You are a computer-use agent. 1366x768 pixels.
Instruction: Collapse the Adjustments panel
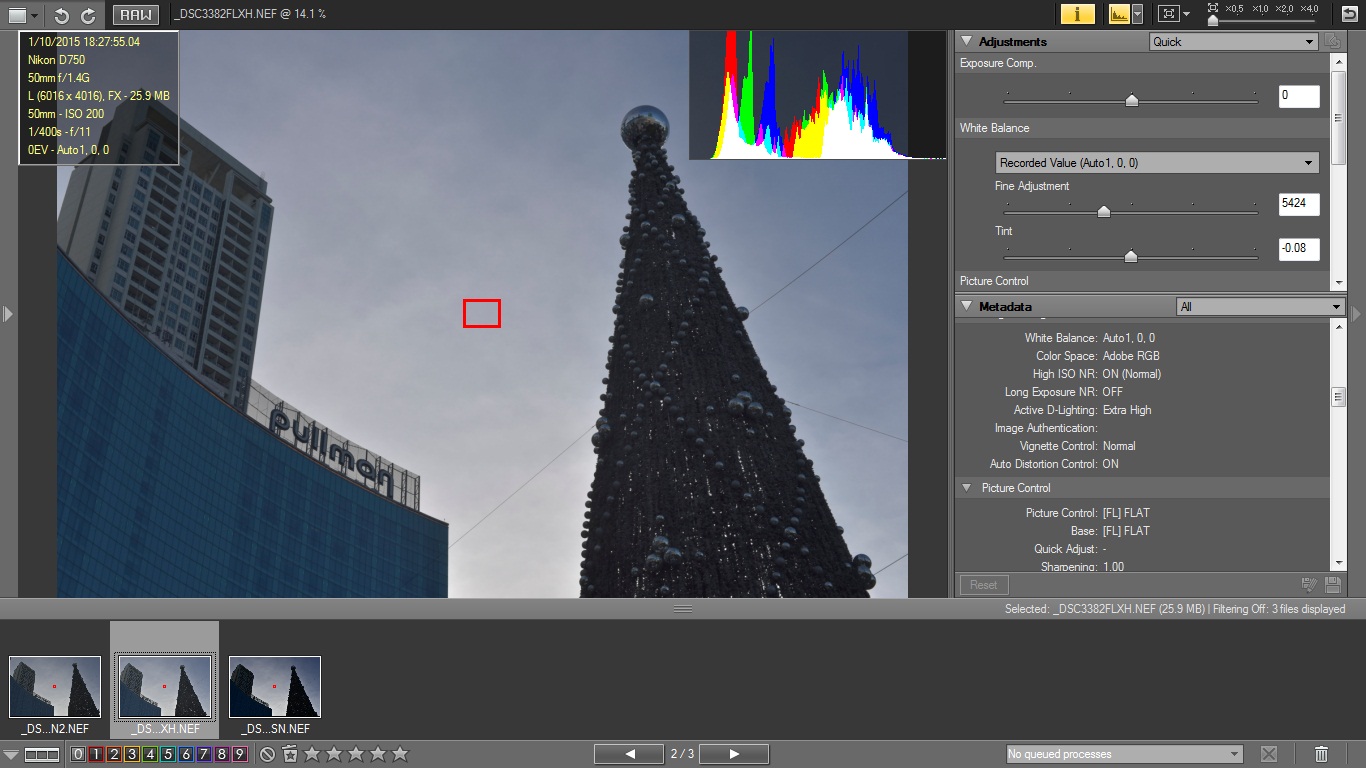[966, 42]
